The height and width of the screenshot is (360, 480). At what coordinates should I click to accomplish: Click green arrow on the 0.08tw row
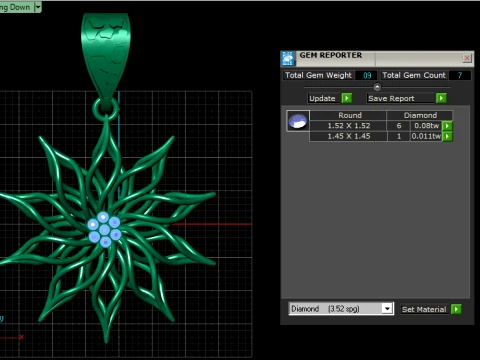click(x=447, y=126)
